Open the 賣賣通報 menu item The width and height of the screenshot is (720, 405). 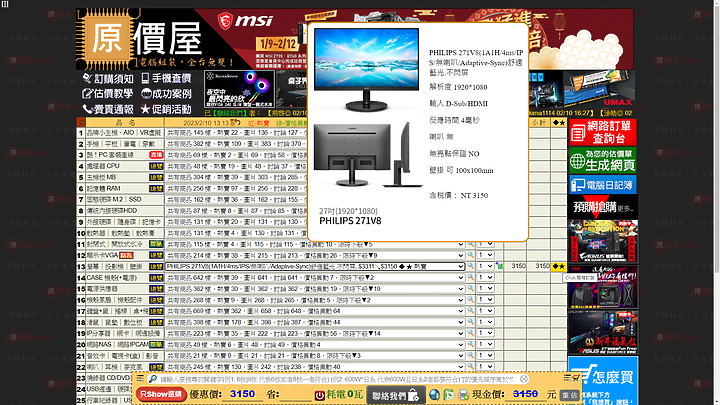pyautogui.click(x=108, y=109)
